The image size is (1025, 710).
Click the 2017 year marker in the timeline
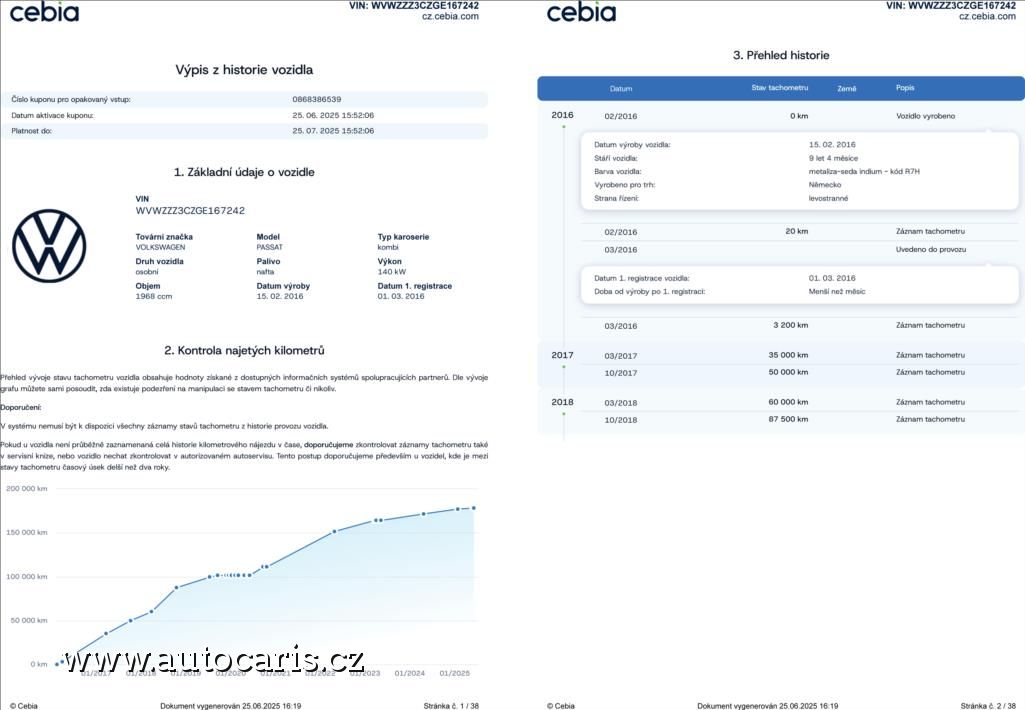[562, 355]
